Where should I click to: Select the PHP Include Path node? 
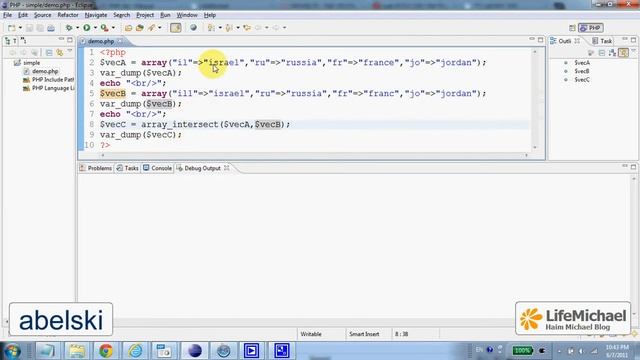coord(49,80)
